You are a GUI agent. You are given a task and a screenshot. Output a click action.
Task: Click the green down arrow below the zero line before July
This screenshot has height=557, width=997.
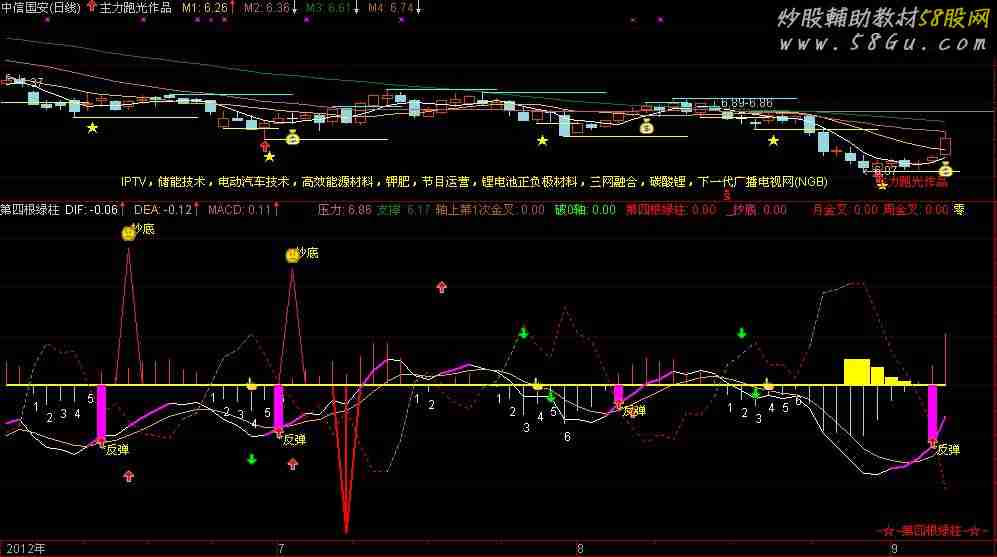(x=252, y=458)
